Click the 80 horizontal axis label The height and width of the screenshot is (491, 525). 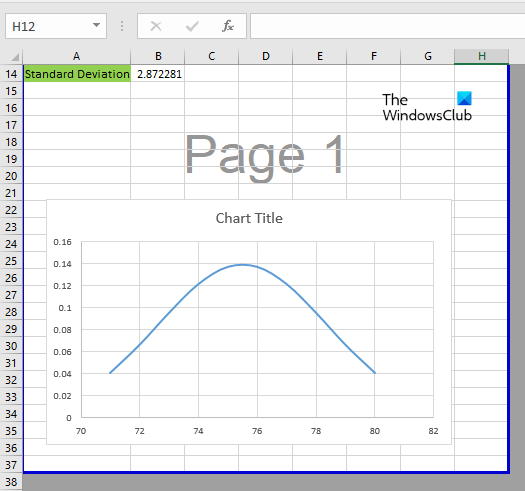click(x=375, y=431)
